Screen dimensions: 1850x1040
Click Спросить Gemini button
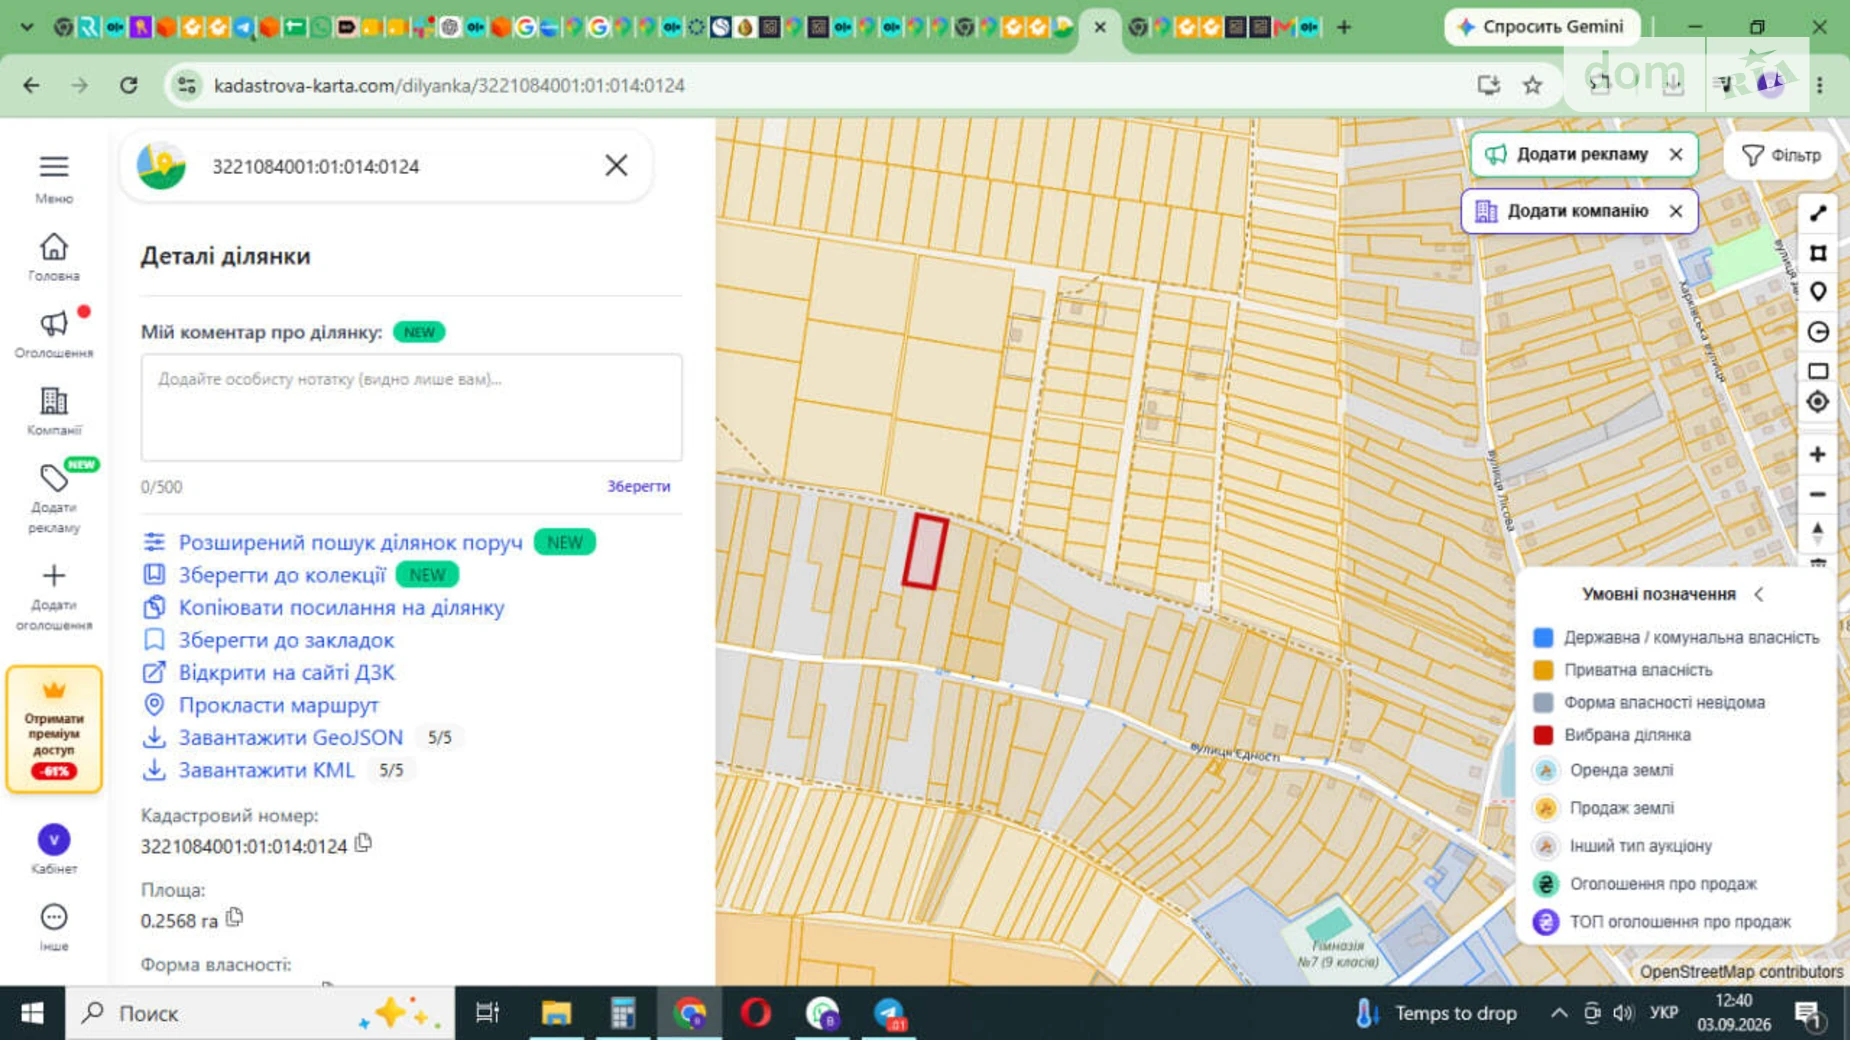pos(1541,27)
